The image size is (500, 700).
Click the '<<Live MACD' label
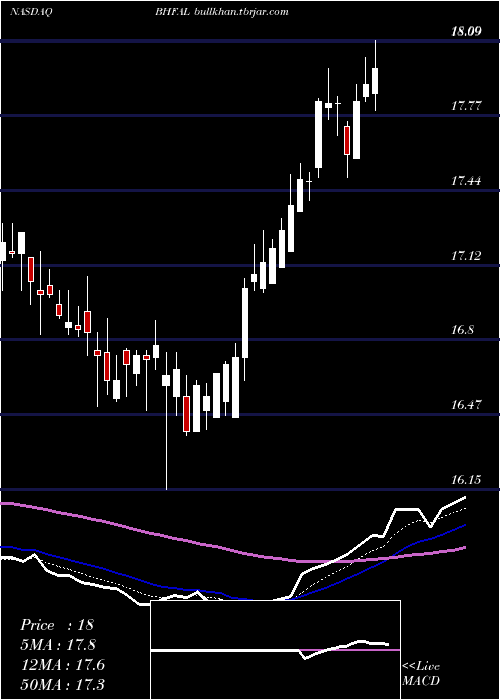click(x=421, y=673)
